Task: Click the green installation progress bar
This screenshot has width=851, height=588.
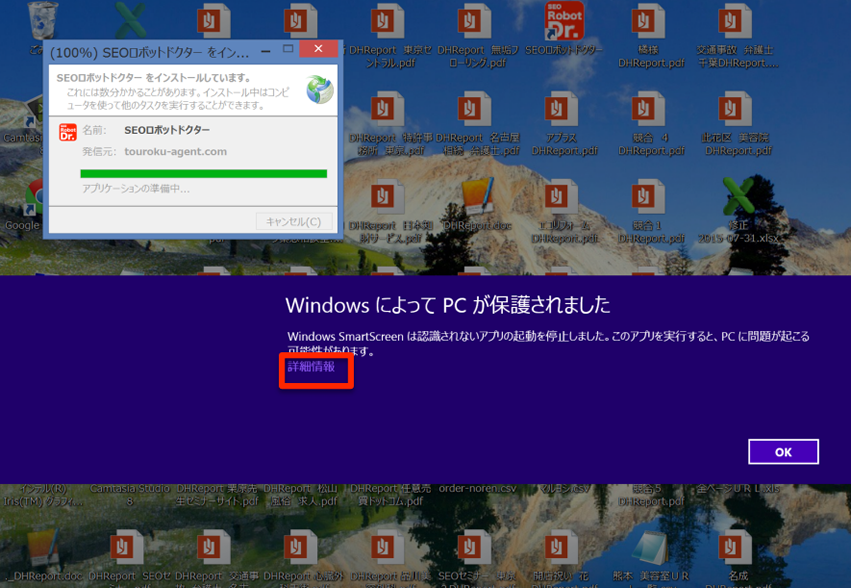Action: 204,174
